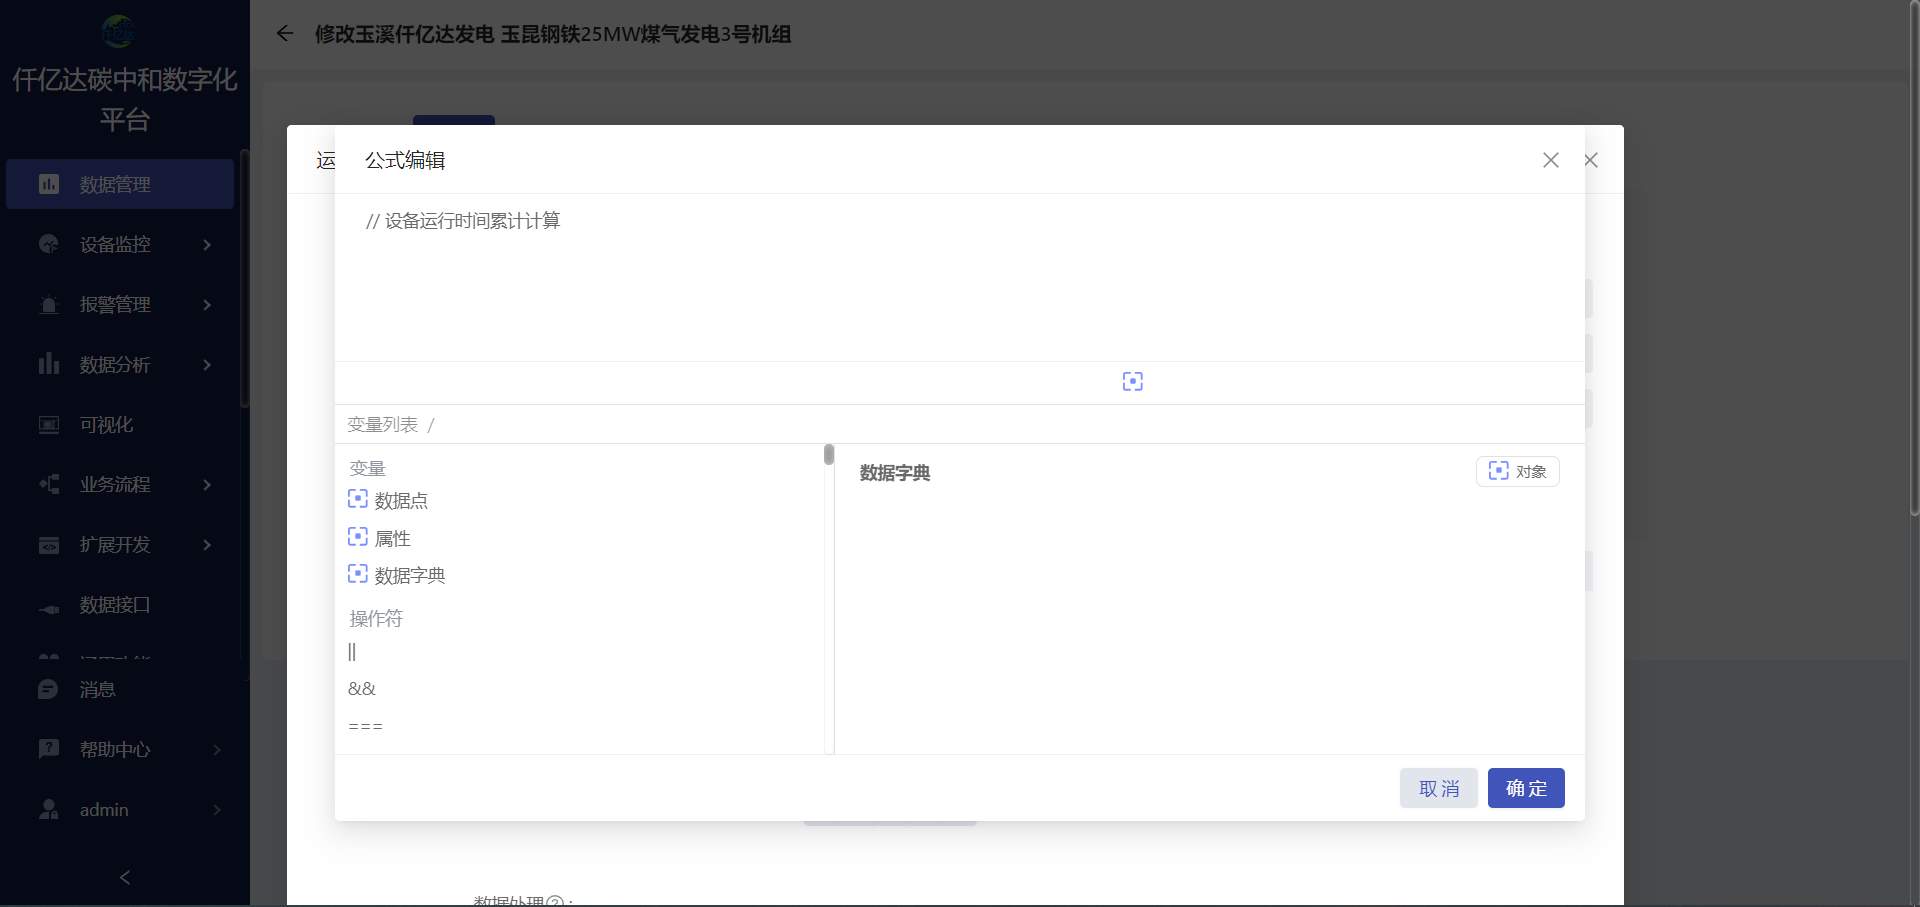The height and width of the screenshot is (907, 1920).
Task: Click the 报警管理 alarm icon
Action: click(x=49, y=304)
